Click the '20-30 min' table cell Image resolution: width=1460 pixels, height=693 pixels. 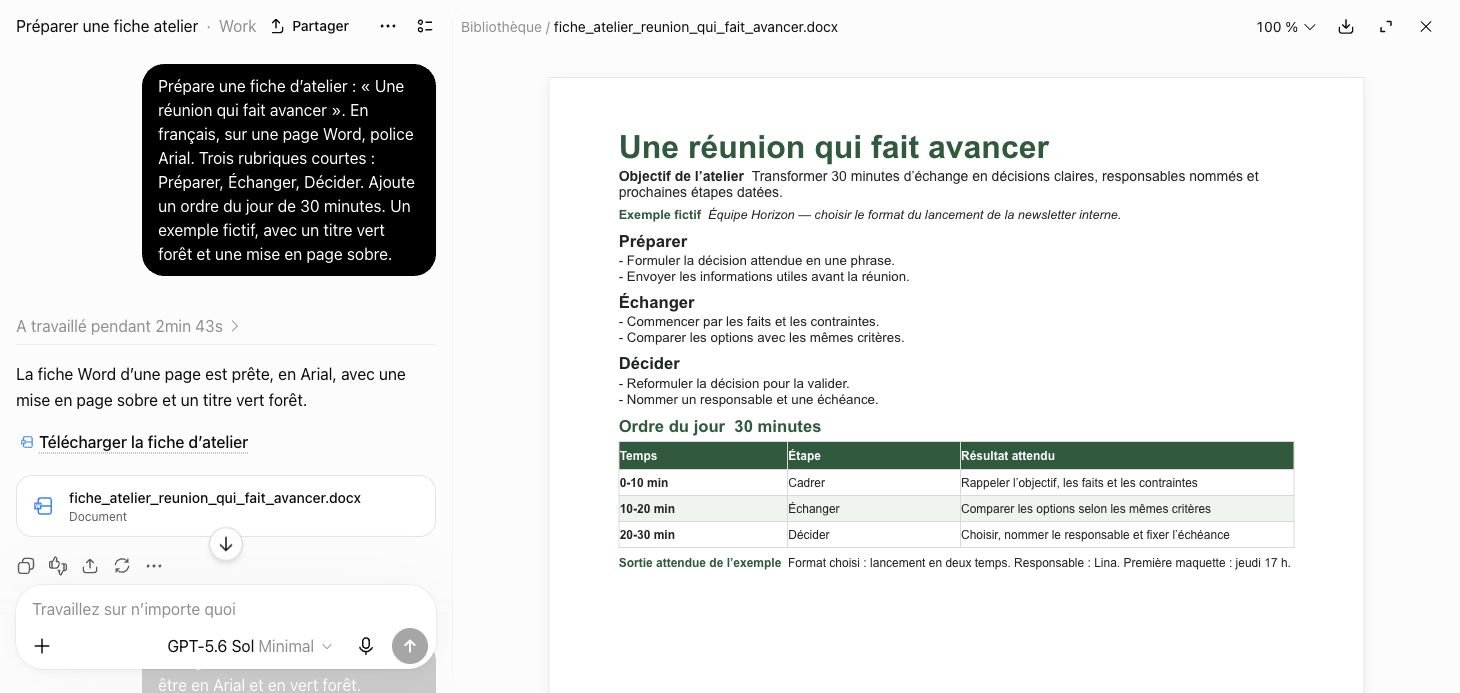tap(703, 534)
